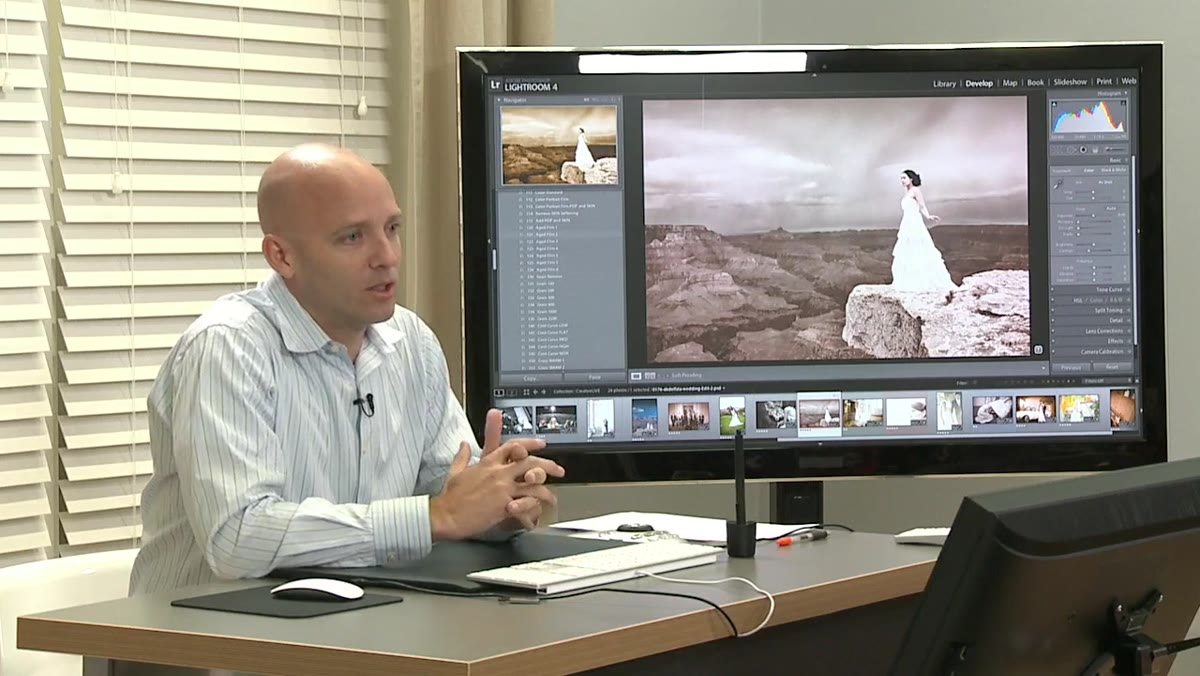Click the Auto tone button
This screenshot has width=1200, height=676.
click(x=1110, y=209)
